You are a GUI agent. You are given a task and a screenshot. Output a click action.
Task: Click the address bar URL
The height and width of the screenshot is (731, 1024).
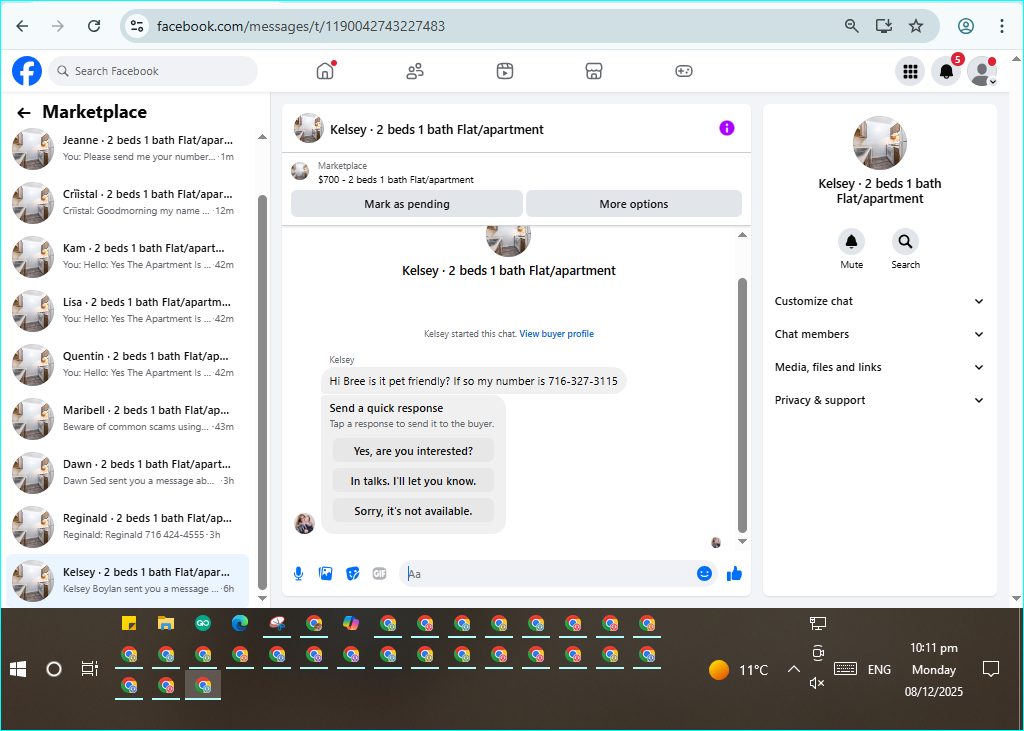tap(301, 26)
